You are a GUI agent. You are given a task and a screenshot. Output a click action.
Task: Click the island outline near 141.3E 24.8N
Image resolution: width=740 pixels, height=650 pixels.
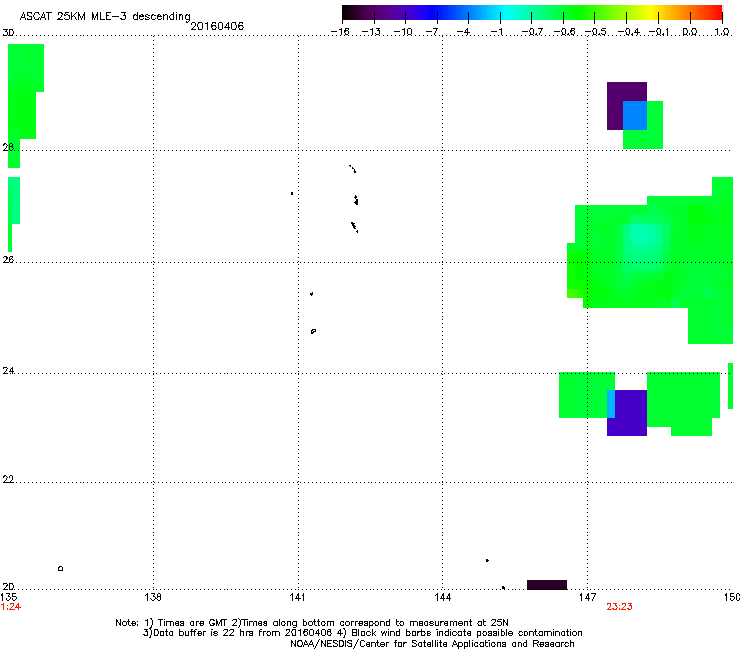point(313,331)
